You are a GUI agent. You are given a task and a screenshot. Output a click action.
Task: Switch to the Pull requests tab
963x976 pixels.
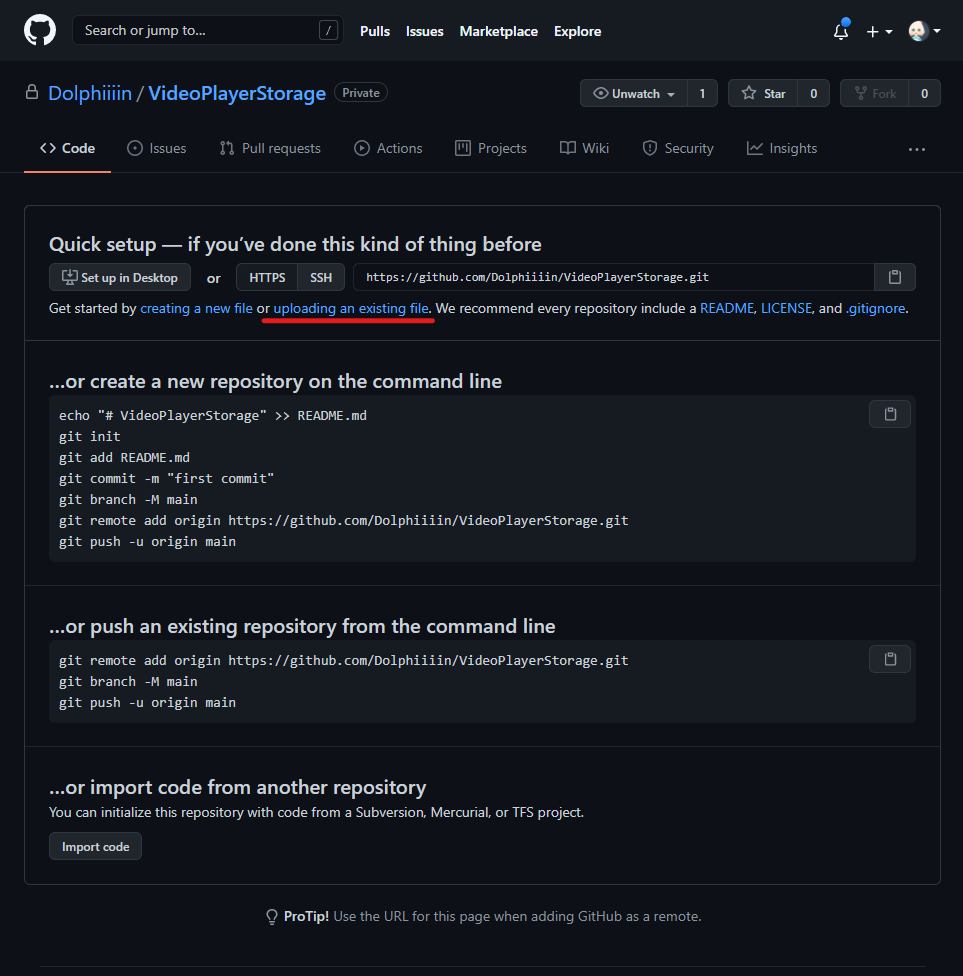270,148
